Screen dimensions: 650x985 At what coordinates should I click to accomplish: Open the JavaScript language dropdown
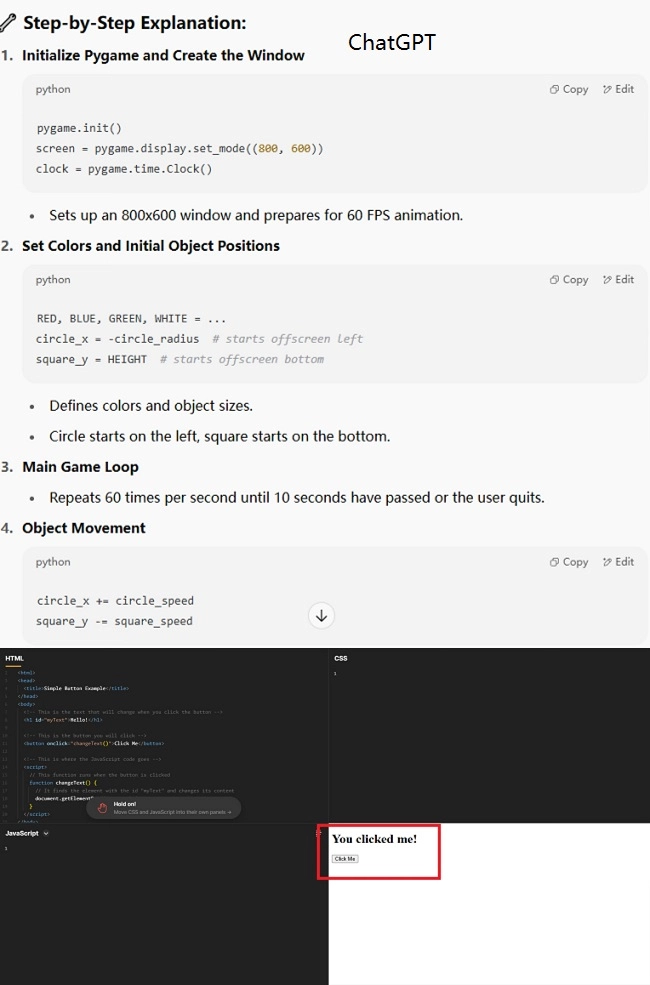pyautogui.click(x=46, y=832)
